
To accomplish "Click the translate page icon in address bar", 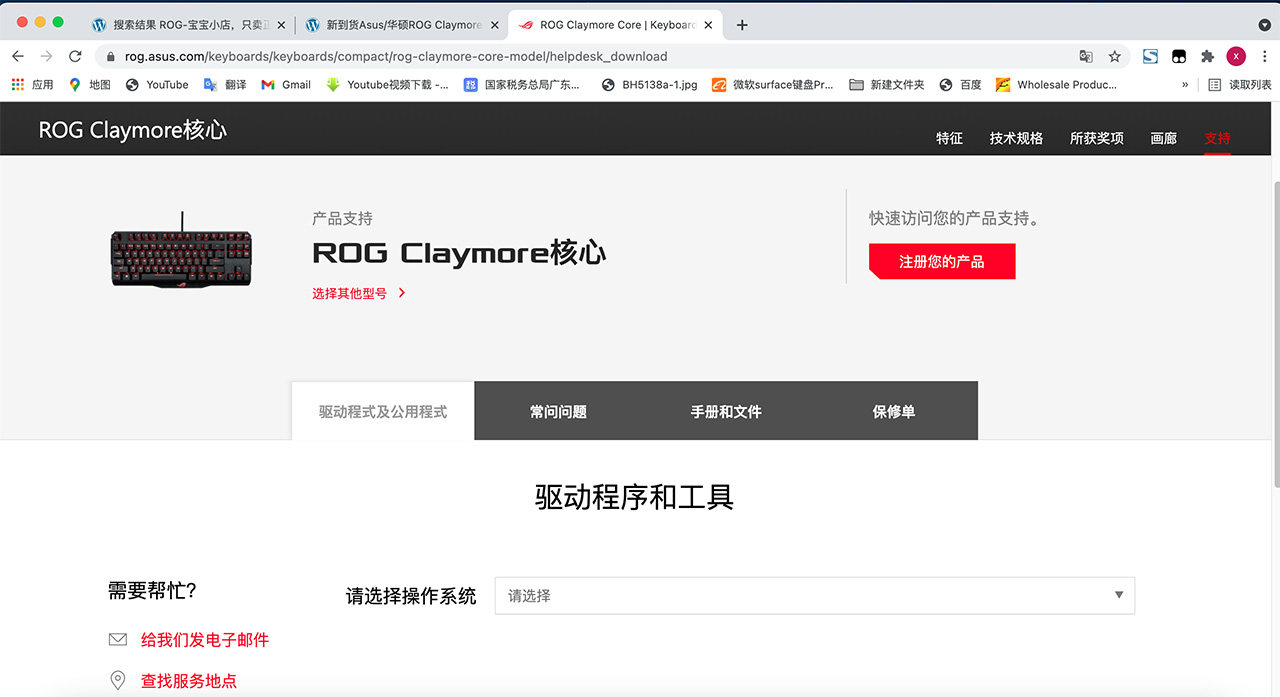I will (1086, 56).
